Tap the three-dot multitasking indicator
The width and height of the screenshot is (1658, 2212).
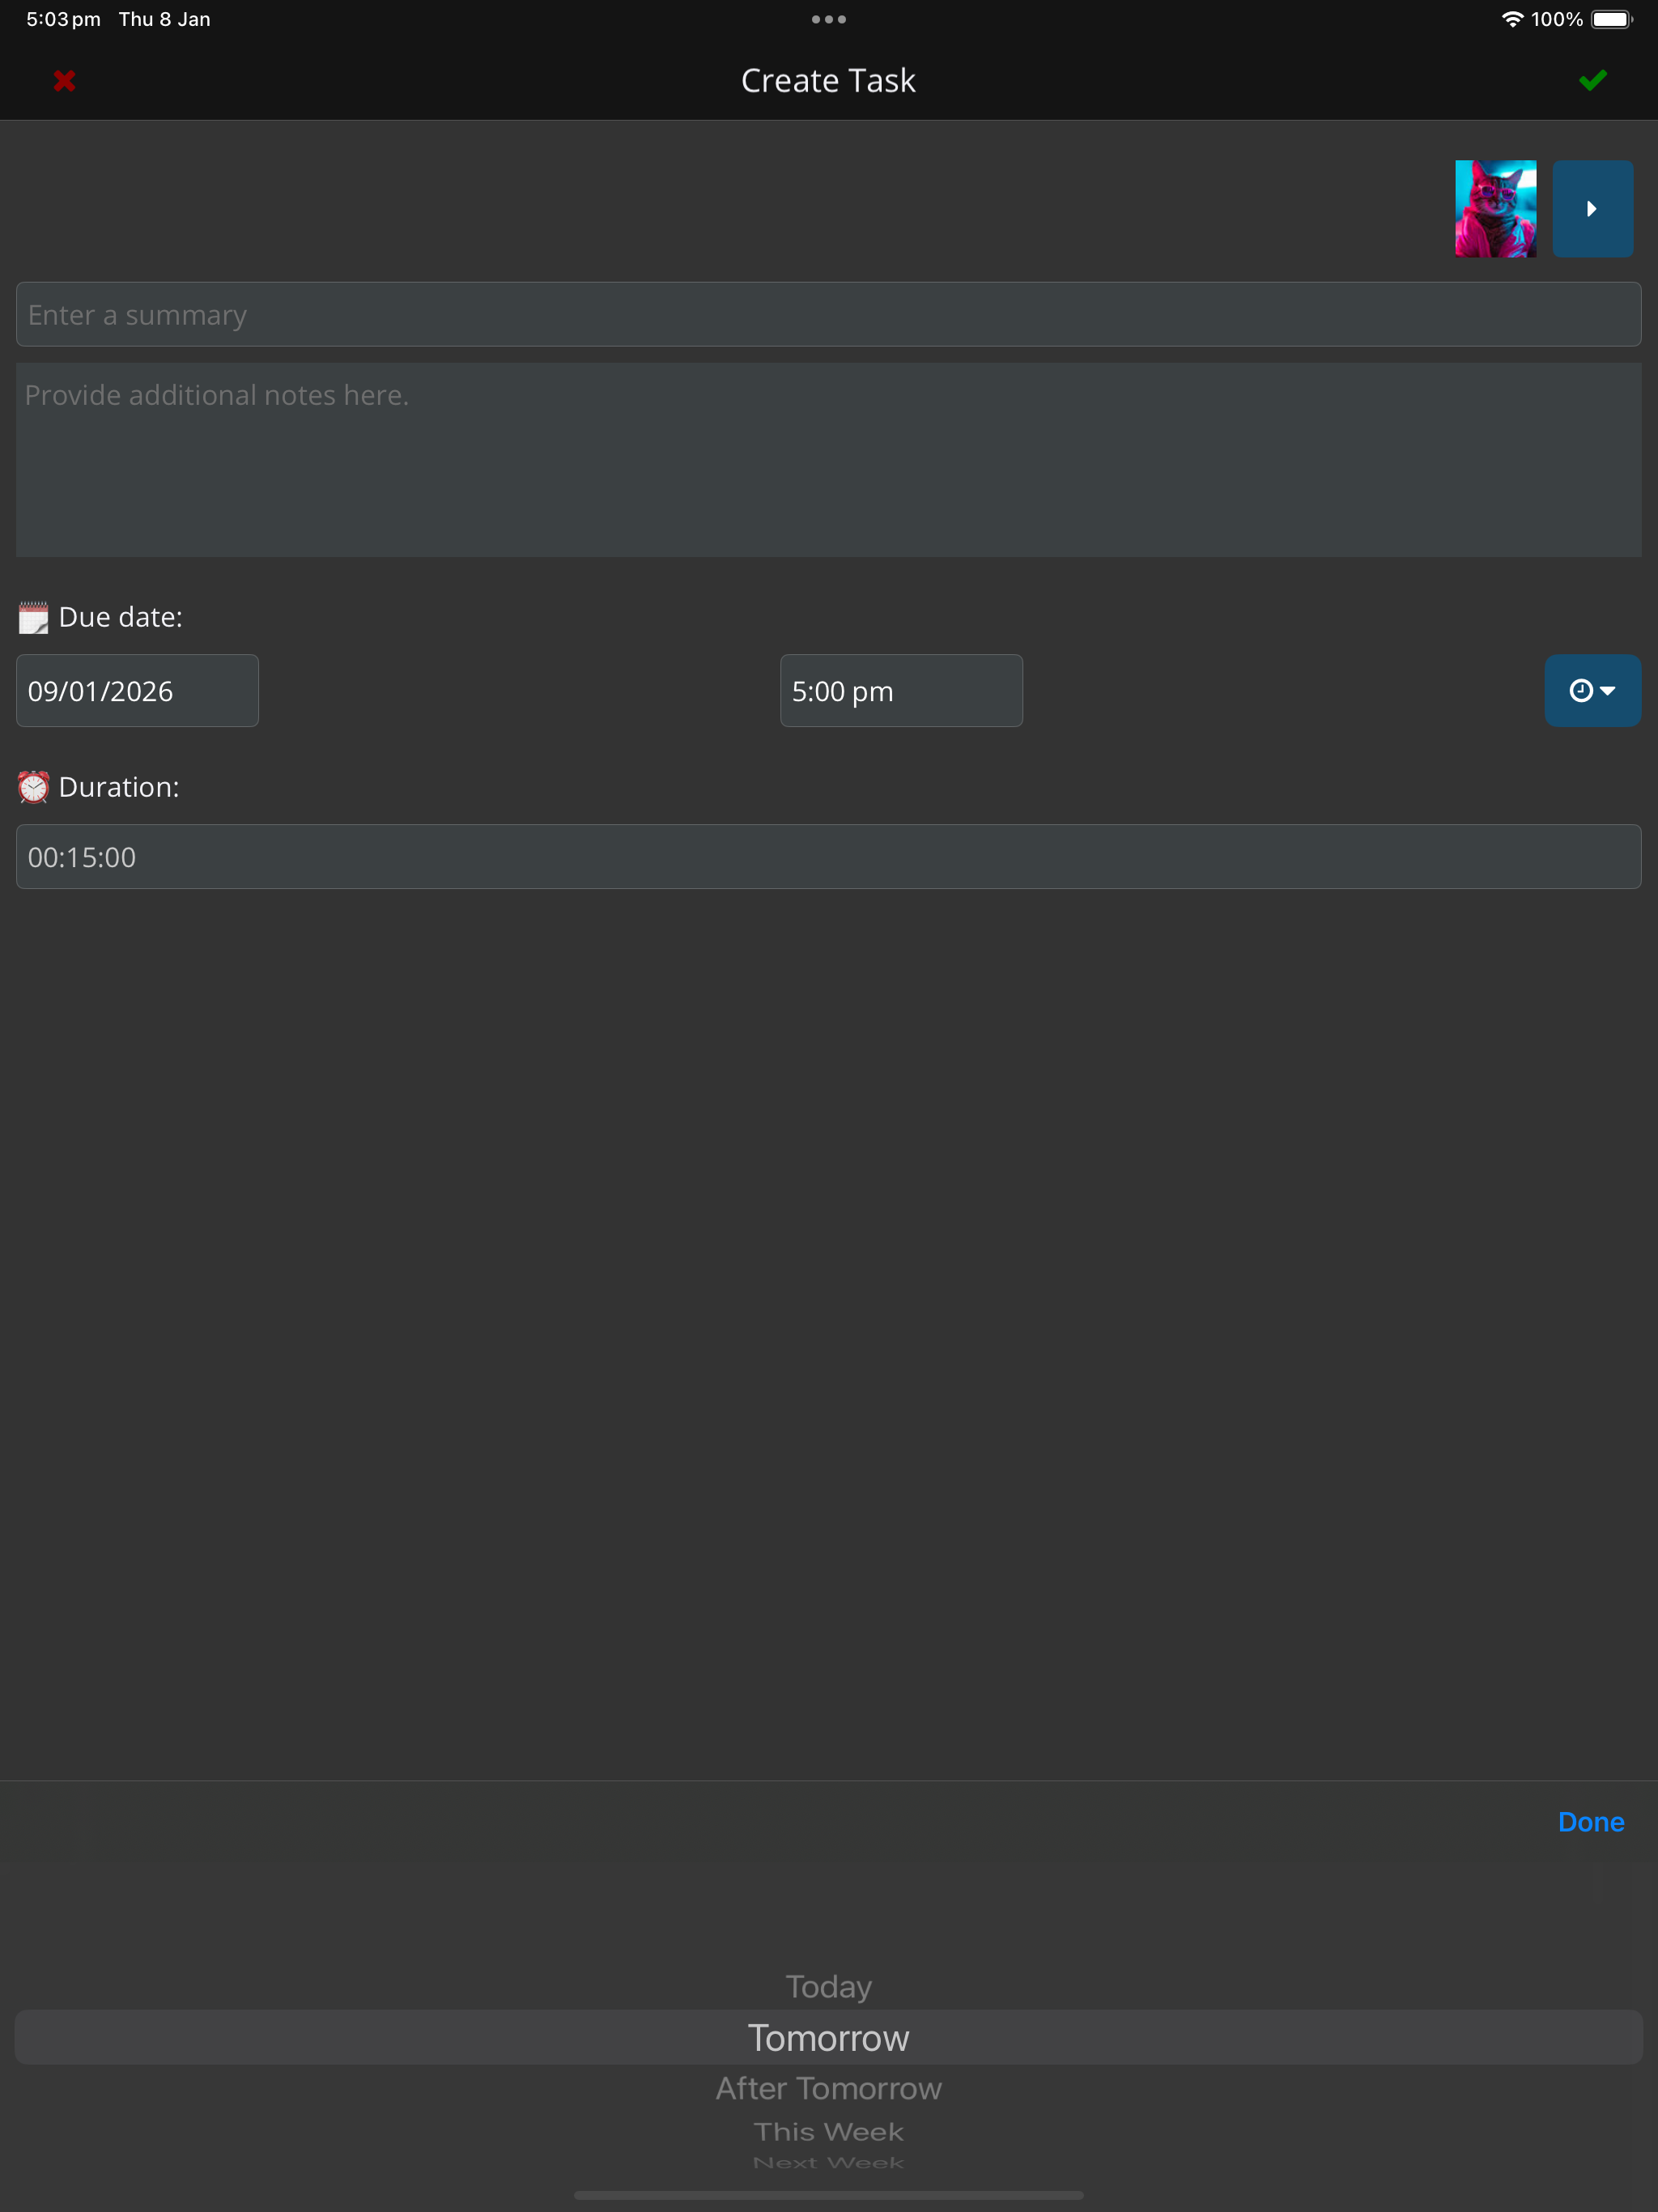[x=828, y=19]
